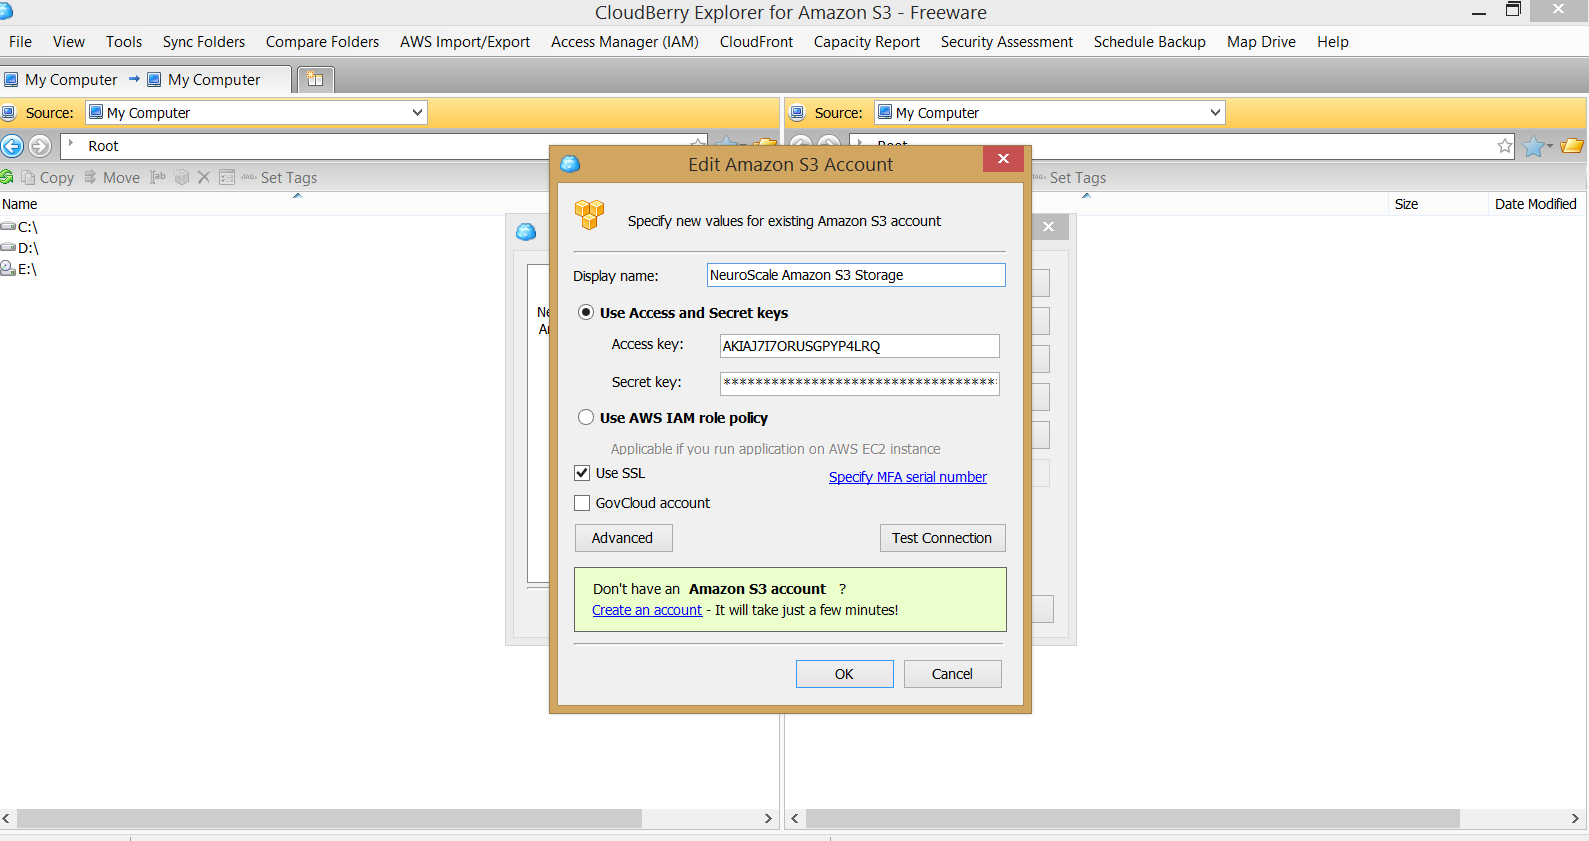Viewport: 1589px width, 841px height.
Task: Click the Secret key input field
Action: coord(859,383)
